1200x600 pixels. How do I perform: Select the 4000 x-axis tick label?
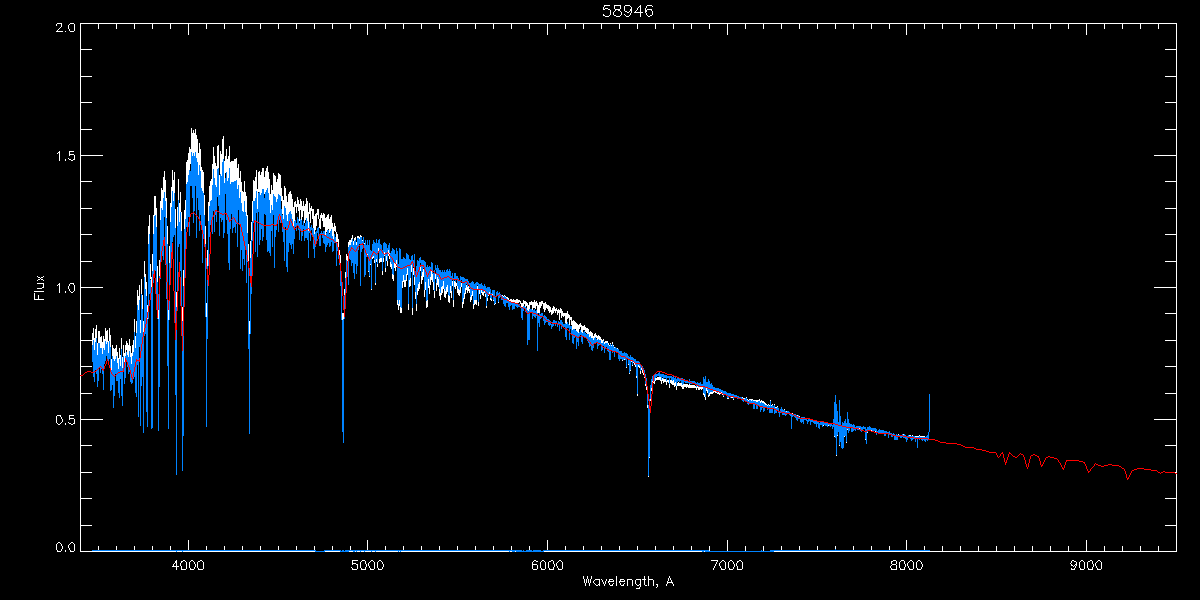coord(188,564)
